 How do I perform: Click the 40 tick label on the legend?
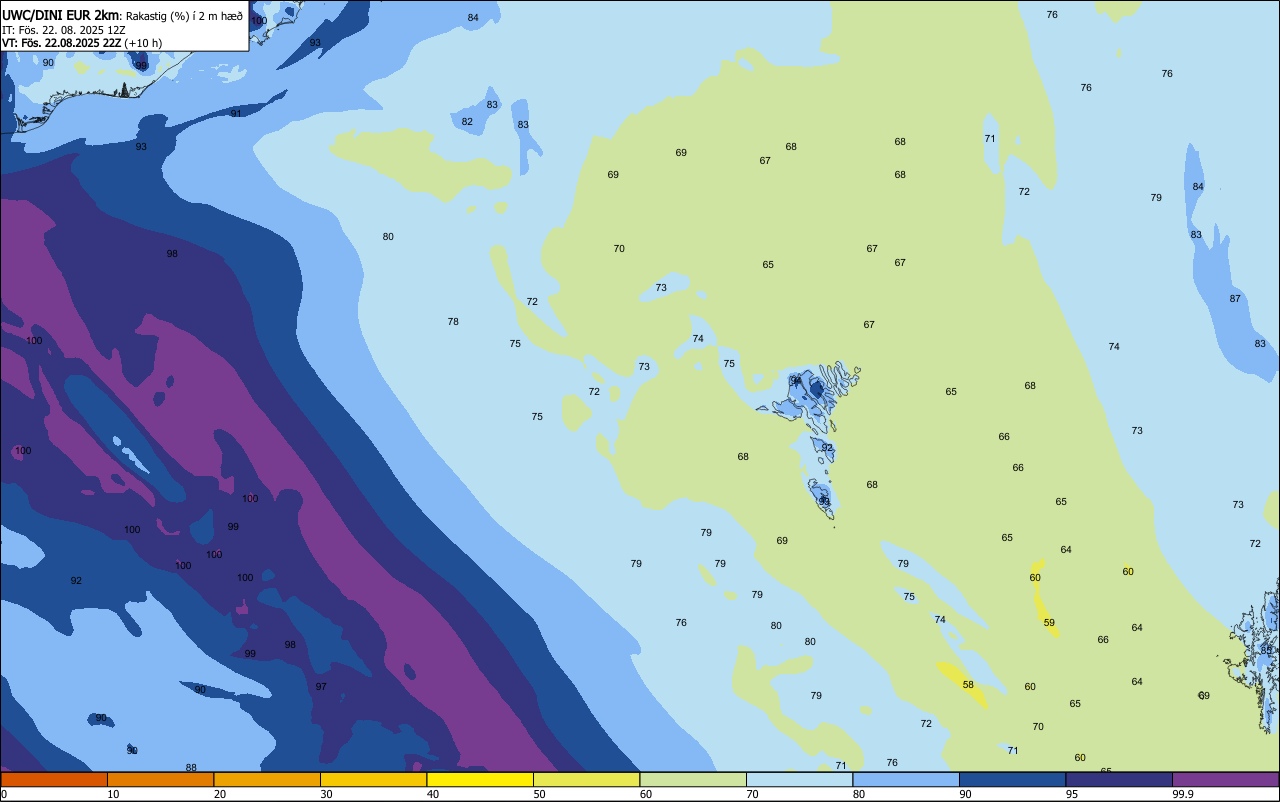[x=433, y=794]
